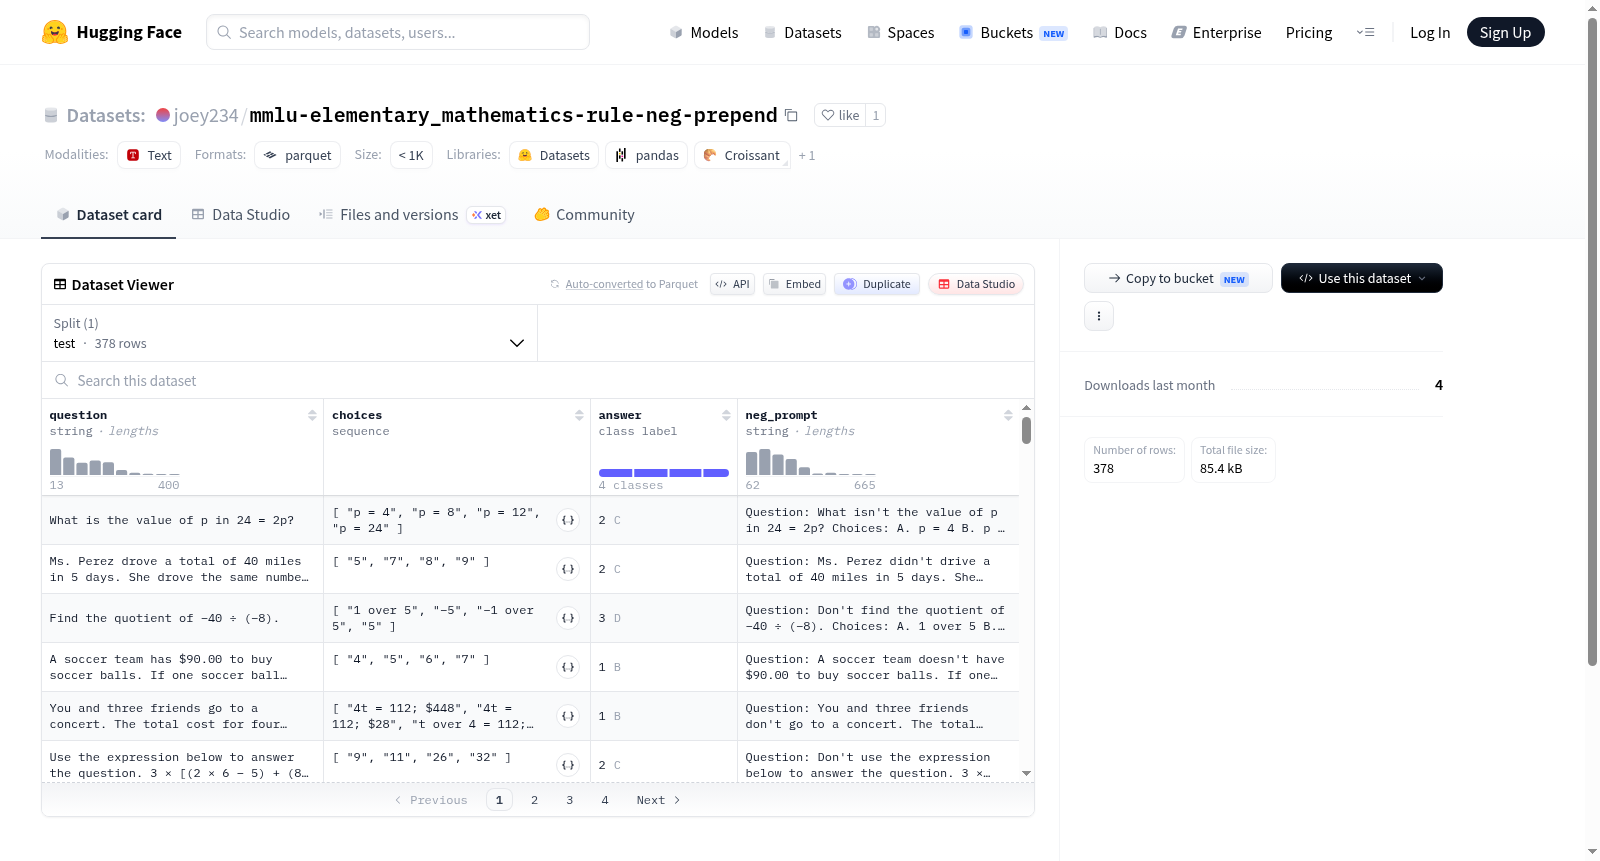The width and height of the screenshot is (1600, 861).
Task: Focus the Search models, datasets, users field
Action: (398, 32)
